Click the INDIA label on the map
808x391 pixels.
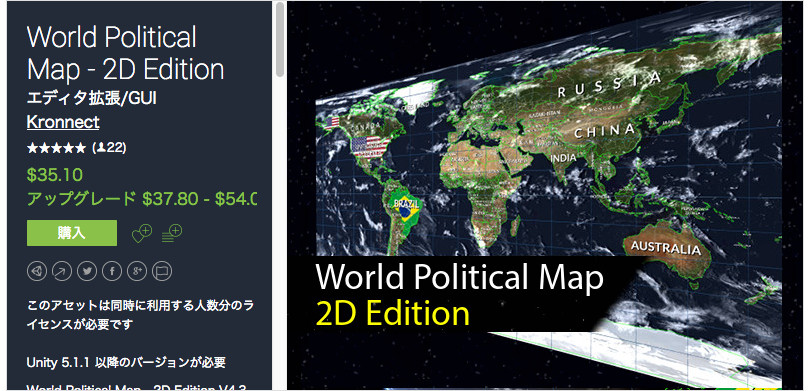[x=563, y=158]
